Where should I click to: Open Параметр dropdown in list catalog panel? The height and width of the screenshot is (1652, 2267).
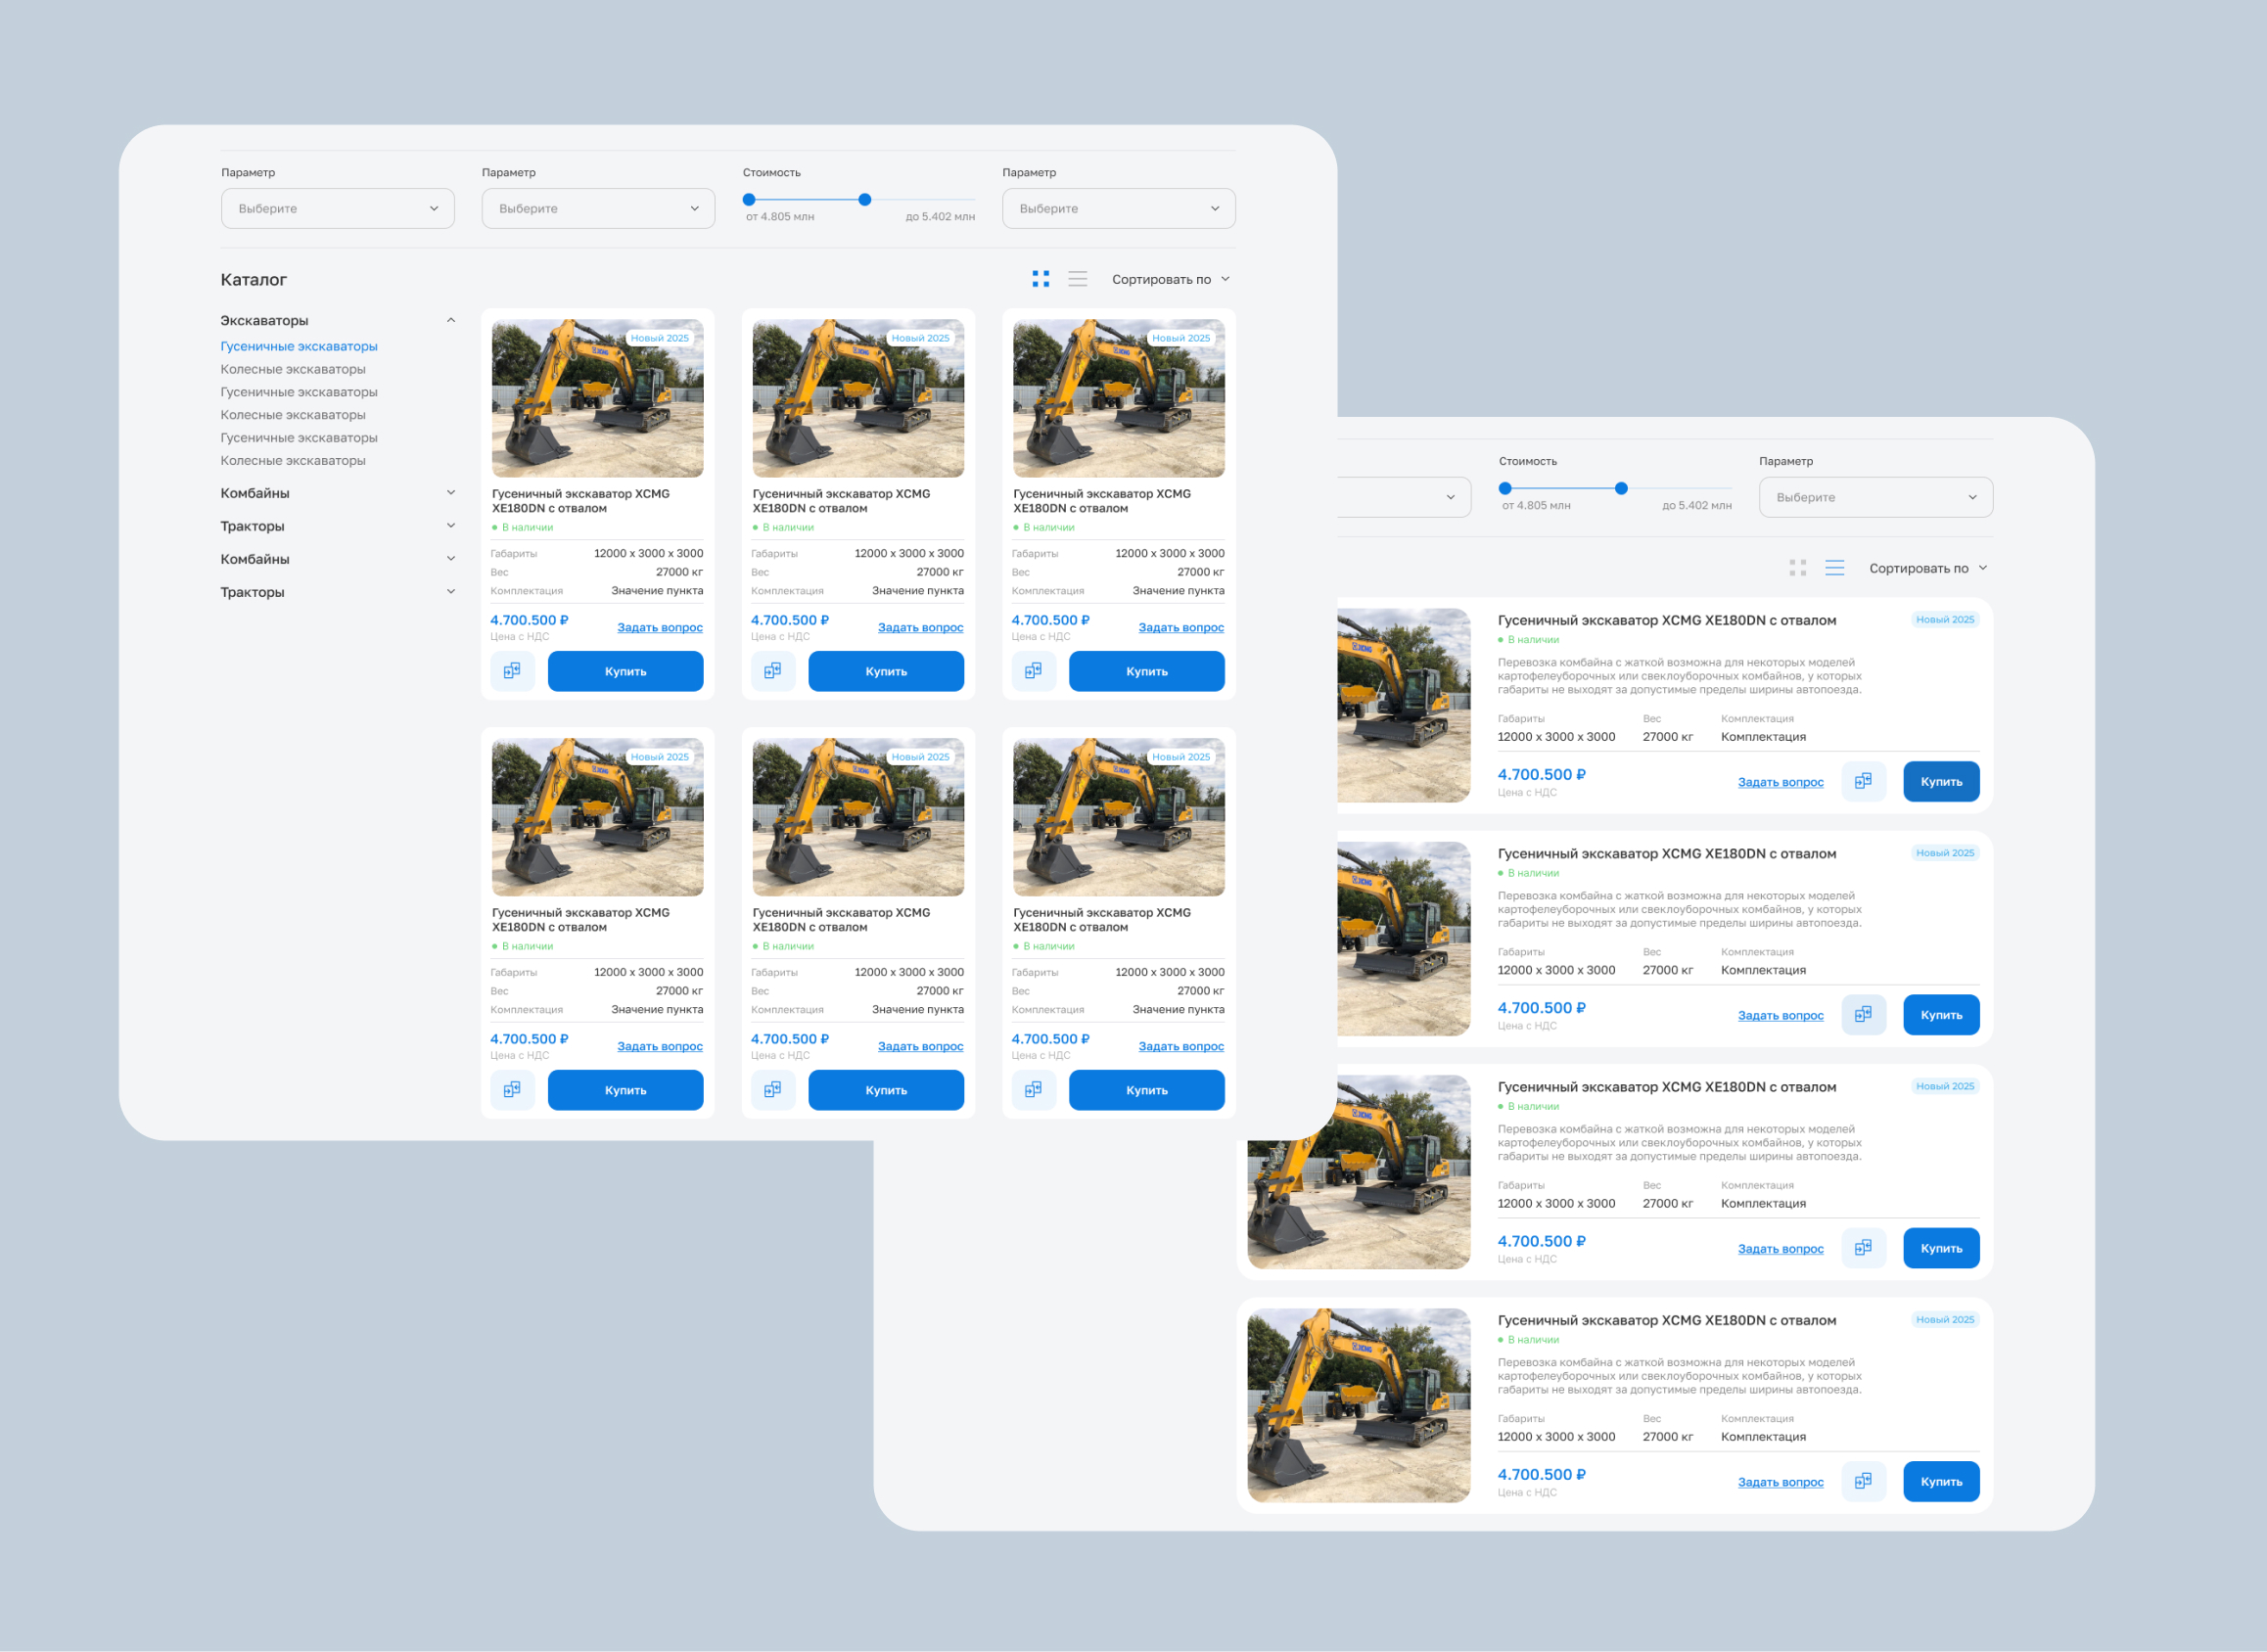click(1876, 497)
